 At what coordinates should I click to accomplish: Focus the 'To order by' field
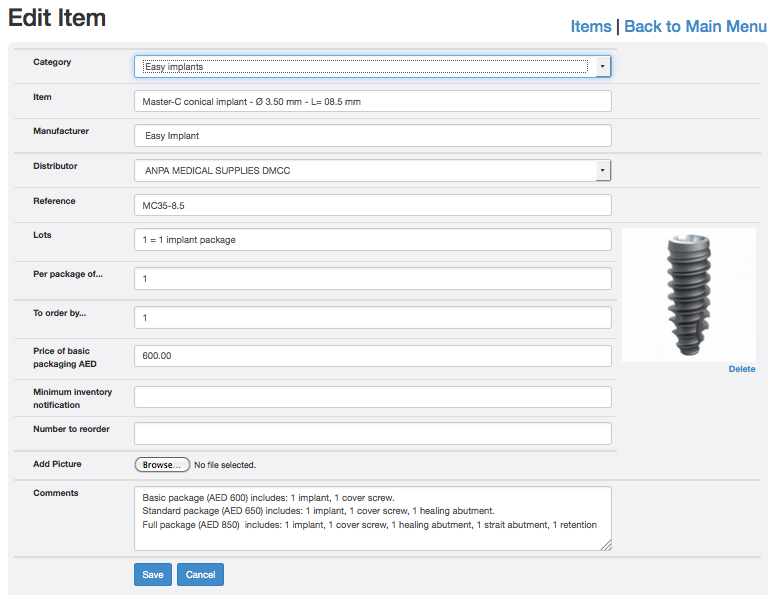coord(372,318)
